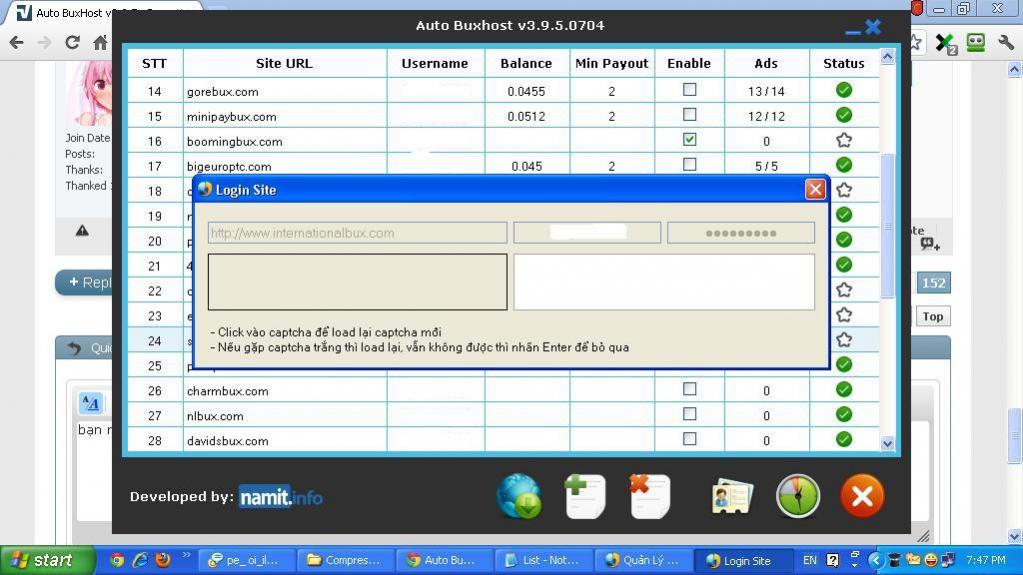Click the star status icon for boomingbux.com
The image size is (1023, 575).
point(844,140)
